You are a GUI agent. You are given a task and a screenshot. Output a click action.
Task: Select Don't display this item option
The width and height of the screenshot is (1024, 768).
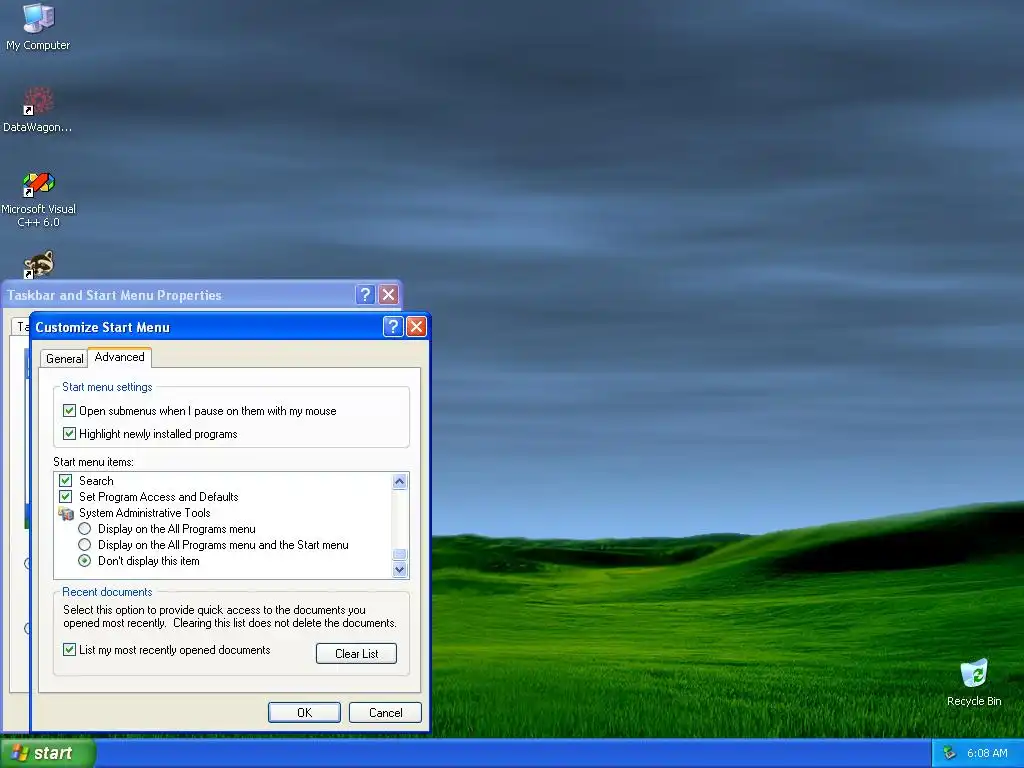pos(84,561)
